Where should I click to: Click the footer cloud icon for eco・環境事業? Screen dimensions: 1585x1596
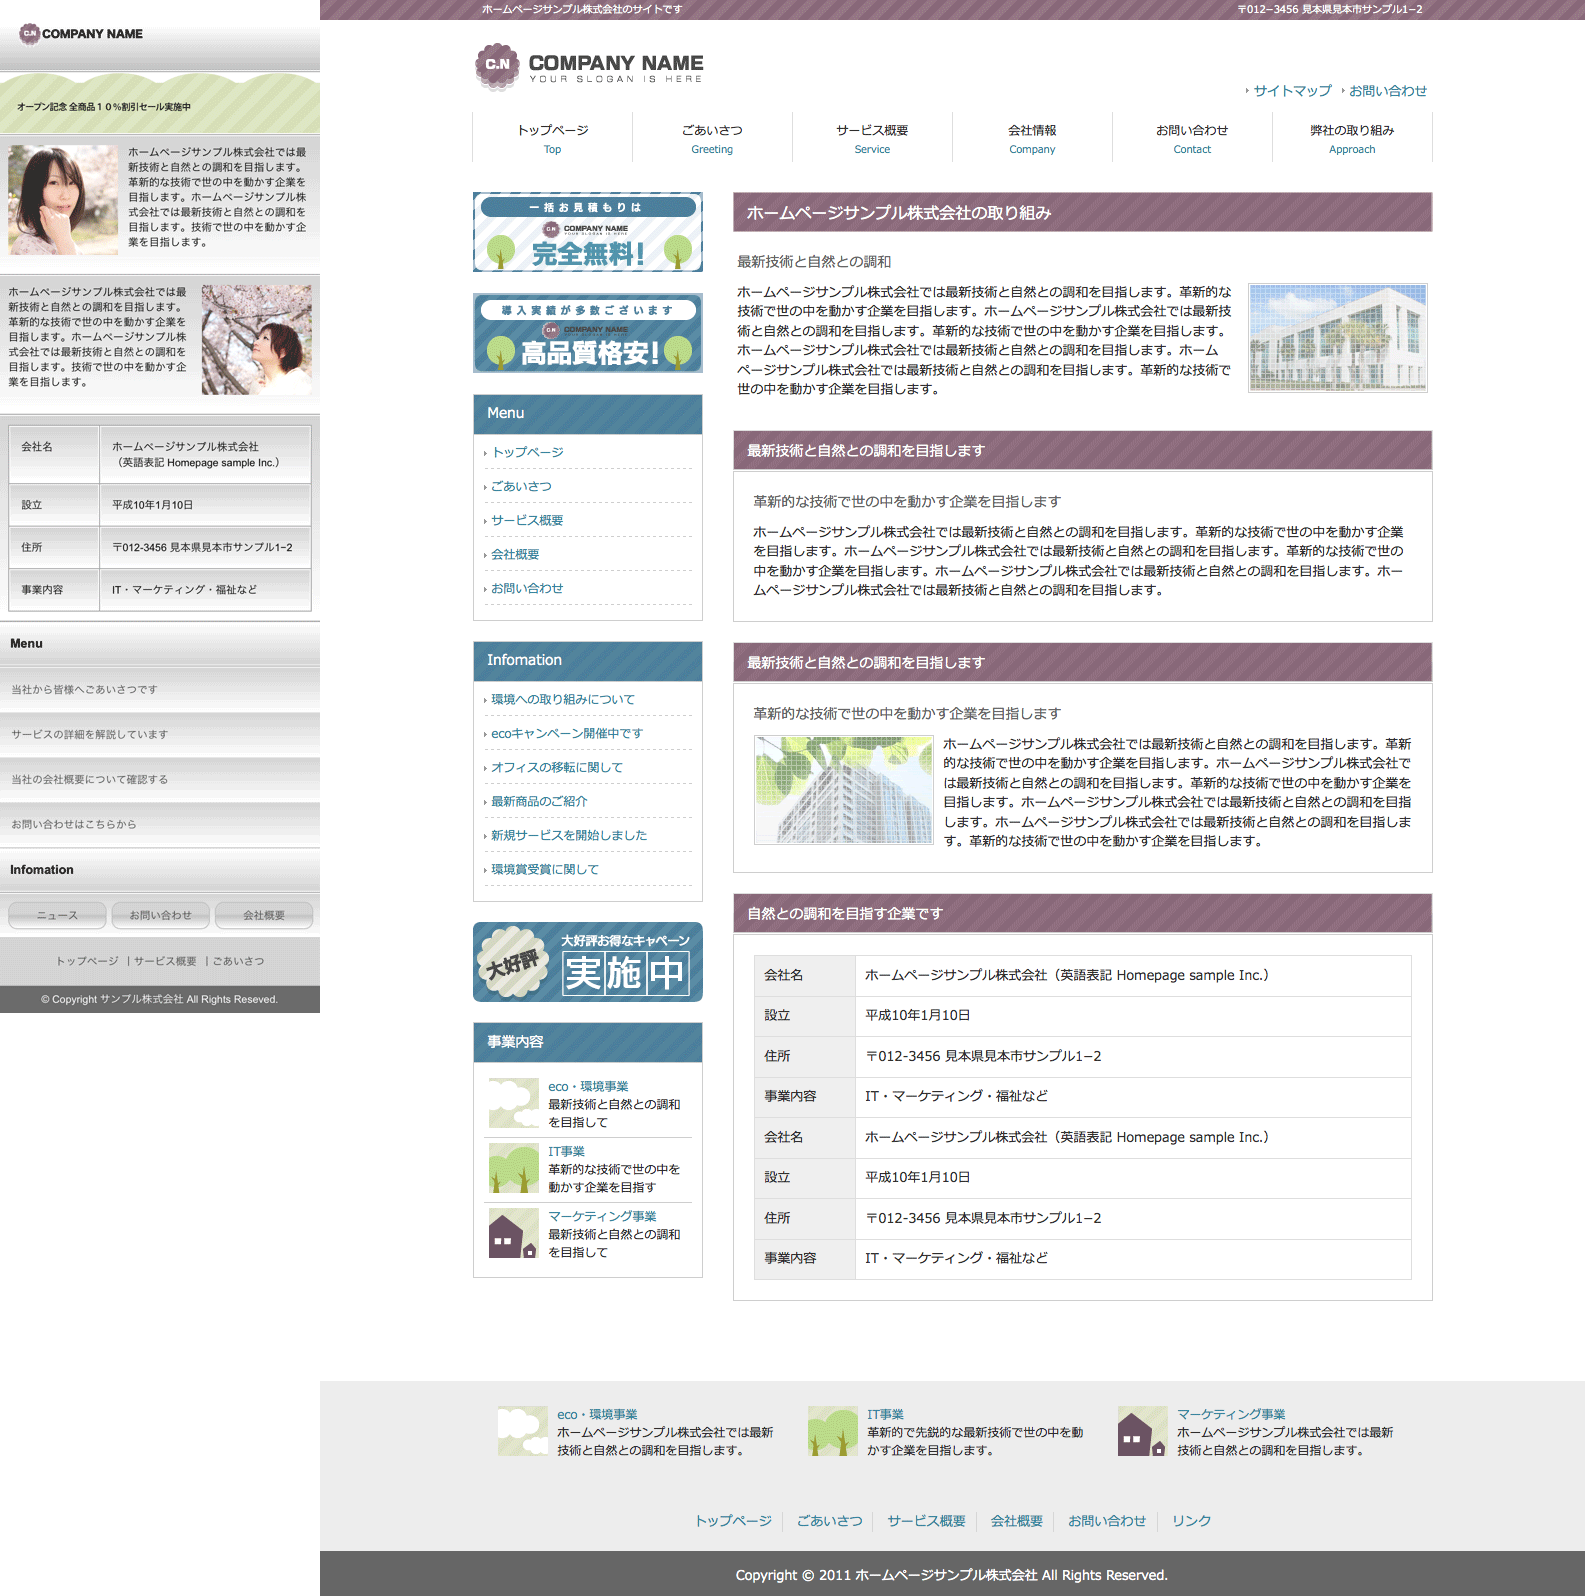pos(522,1431)
